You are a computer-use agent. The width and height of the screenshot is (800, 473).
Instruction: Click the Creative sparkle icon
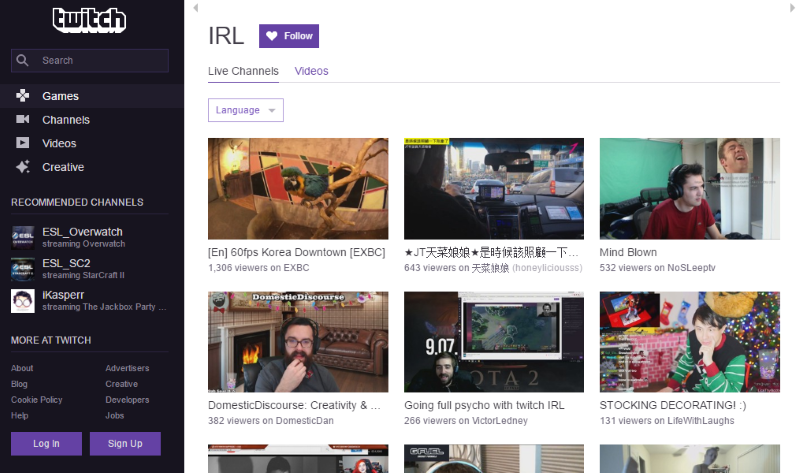(x=22, y=167)
